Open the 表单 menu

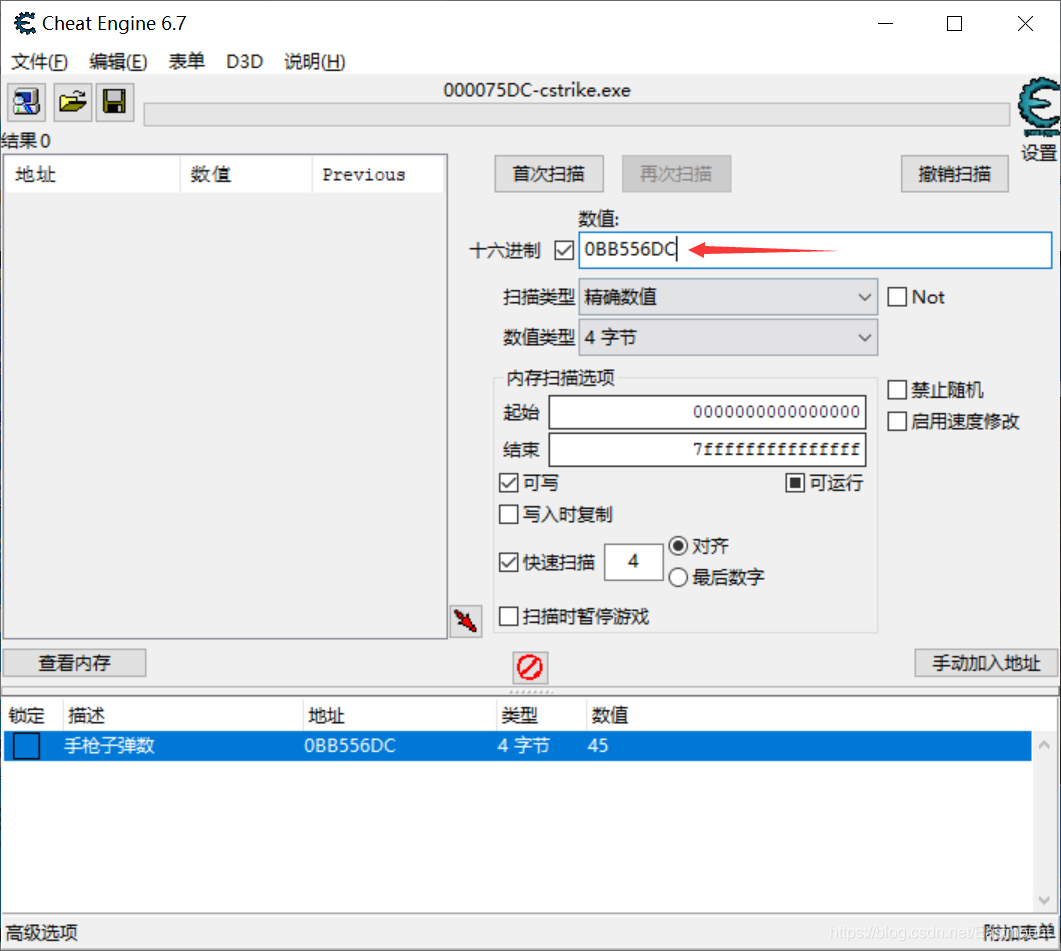click(x=187, y=62)
